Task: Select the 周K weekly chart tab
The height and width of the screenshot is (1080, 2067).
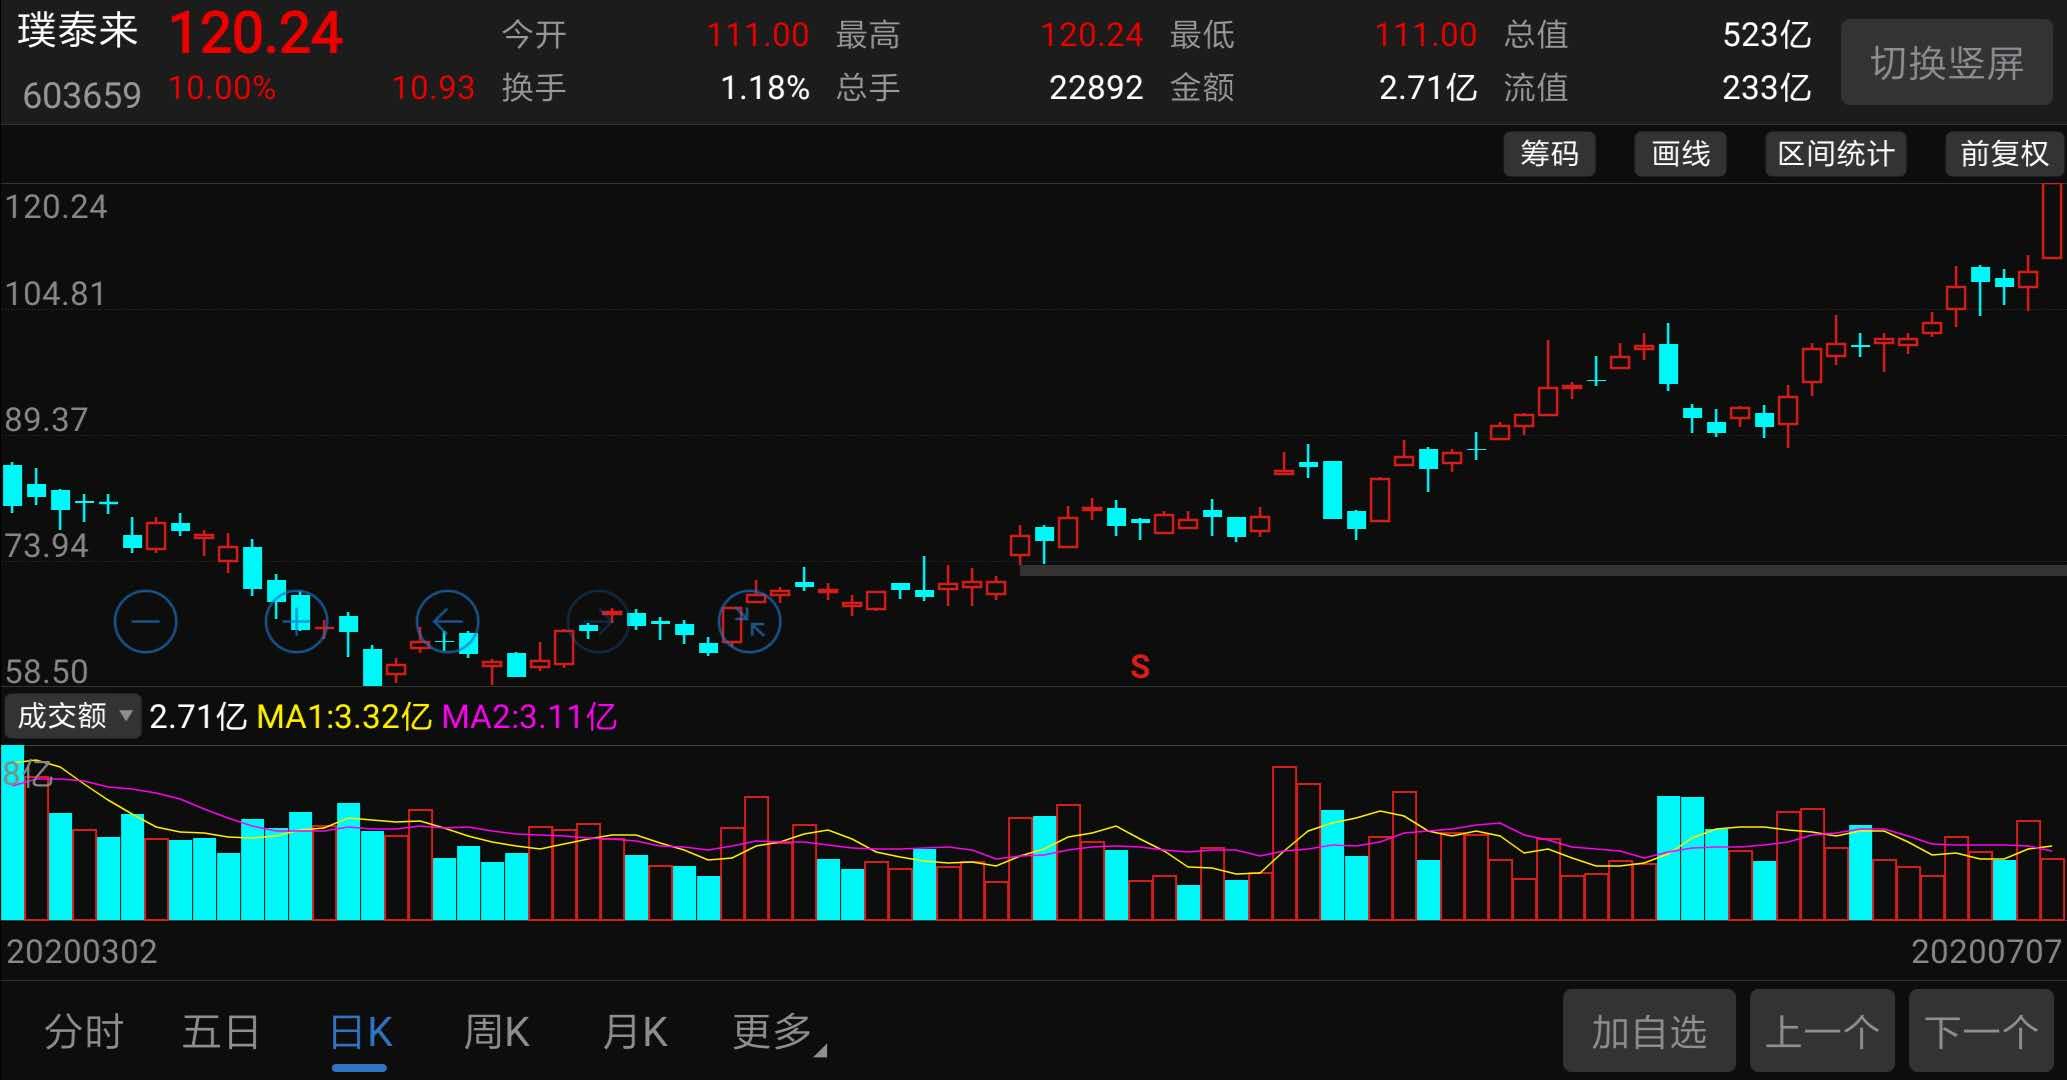Action: point(497,1032)
